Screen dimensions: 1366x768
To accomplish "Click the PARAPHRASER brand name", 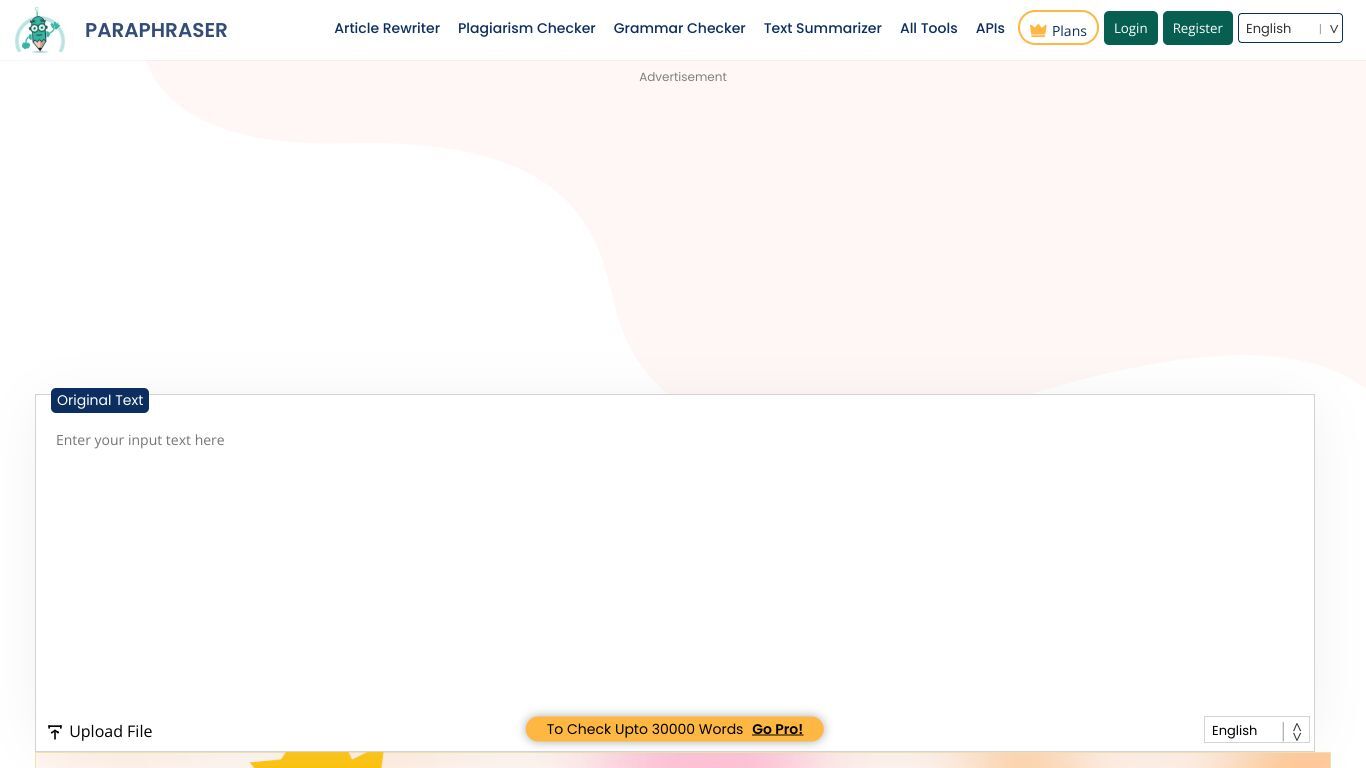I will point(156,30).
